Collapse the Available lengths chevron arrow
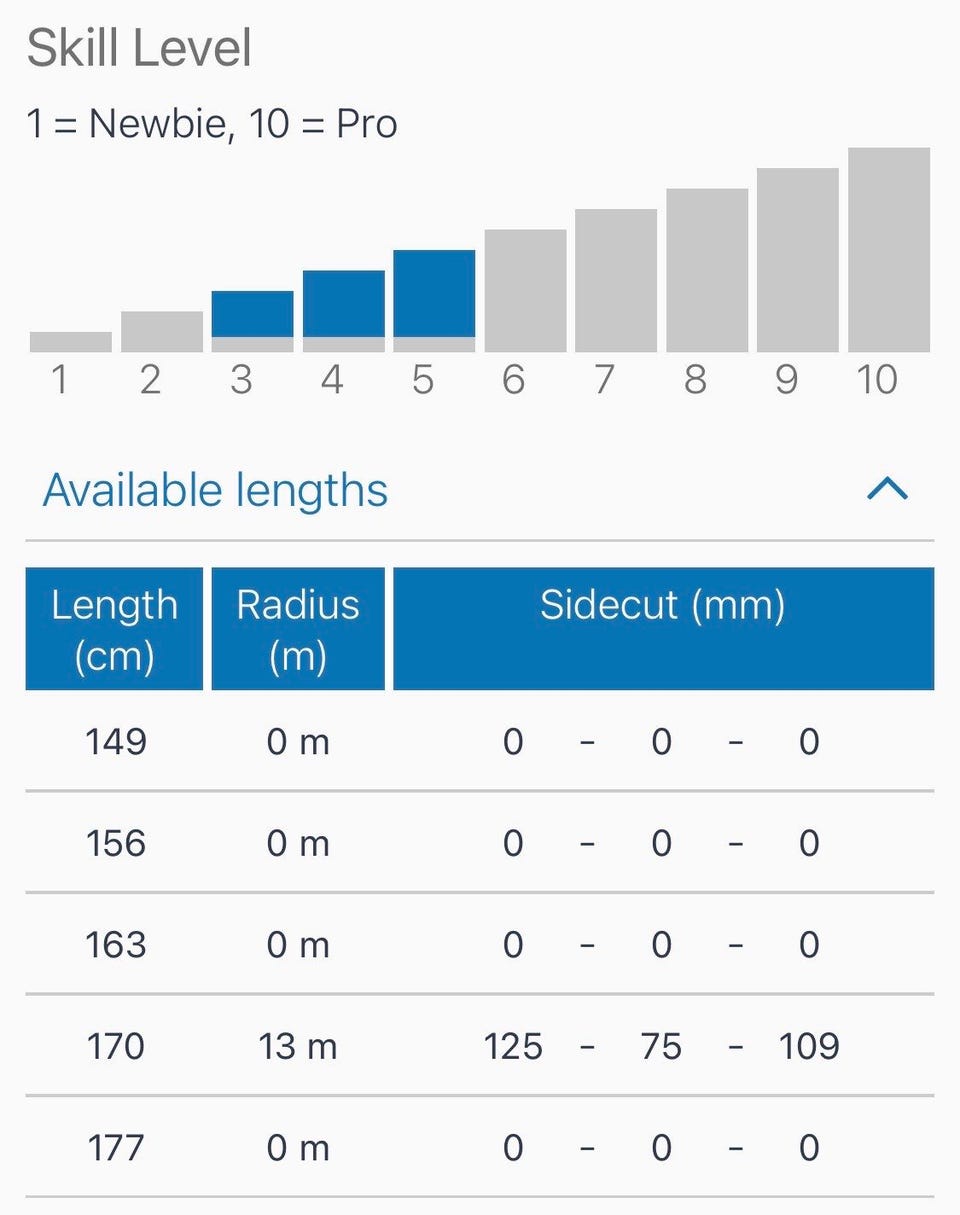960x1215 pixels. tap(887, 488)
